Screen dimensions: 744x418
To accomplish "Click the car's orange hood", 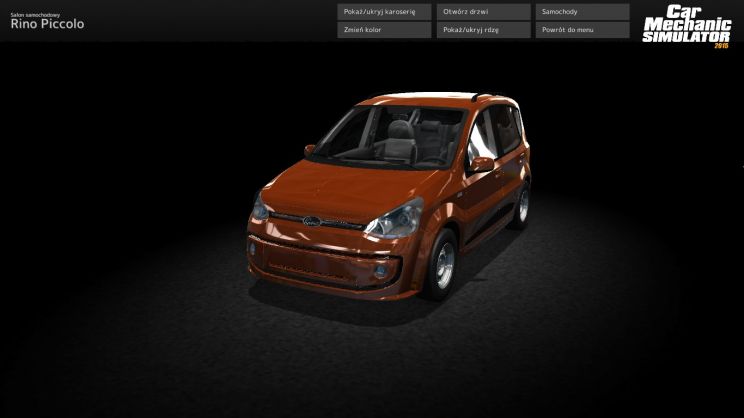I will (x=346, y=187).
